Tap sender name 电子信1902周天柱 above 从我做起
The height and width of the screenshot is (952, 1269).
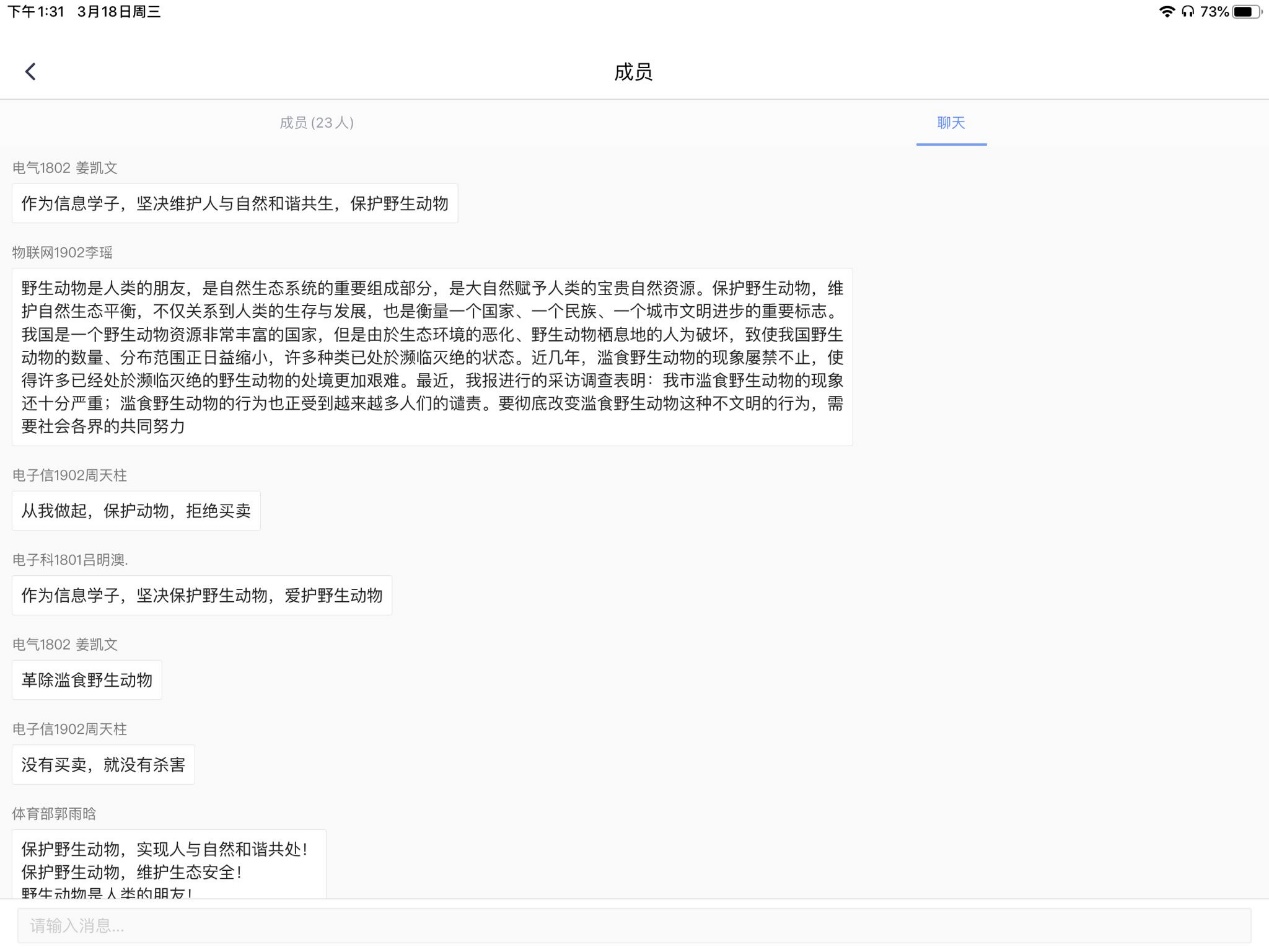[x=69, y=475]
